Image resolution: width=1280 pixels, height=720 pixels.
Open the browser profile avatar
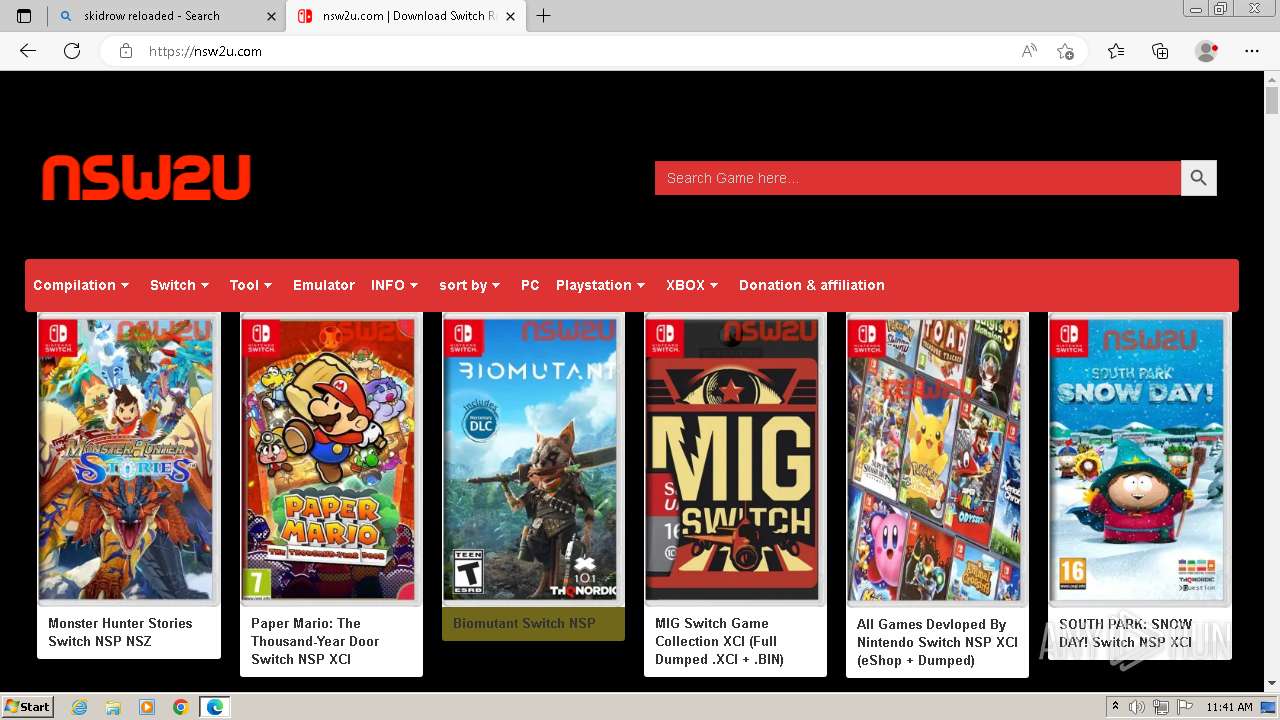(1207, 51)
